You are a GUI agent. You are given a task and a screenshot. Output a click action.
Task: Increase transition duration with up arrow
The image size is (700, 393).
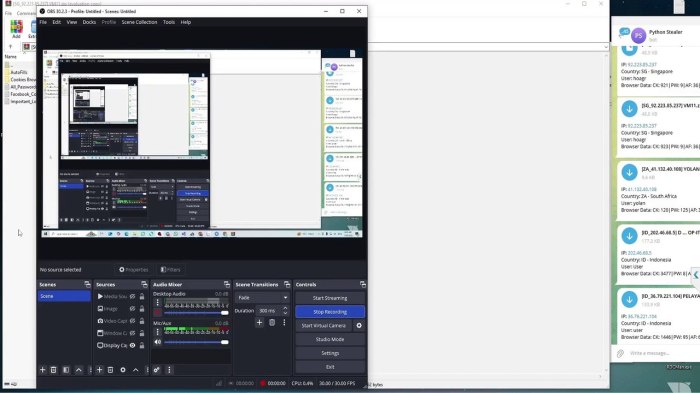[285, 308]
